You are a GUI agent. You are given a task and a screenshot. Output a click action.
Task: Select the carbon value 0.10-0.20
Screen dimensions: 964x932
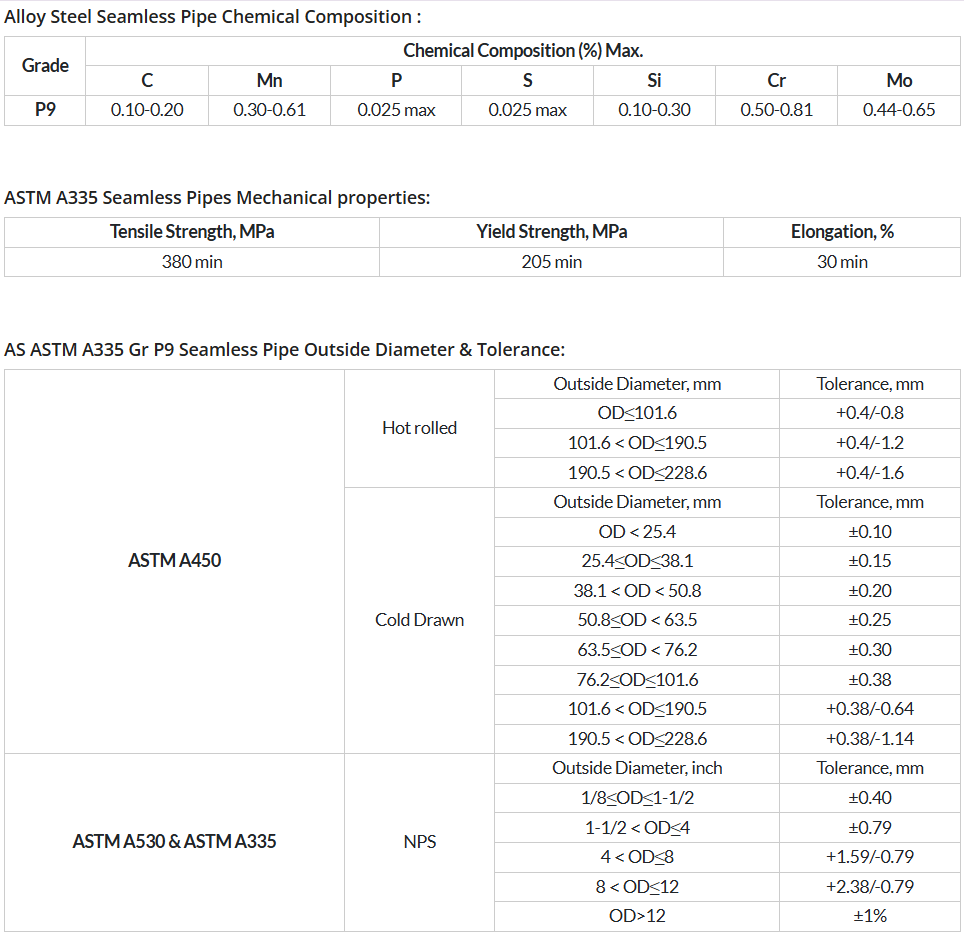point(147,110)
